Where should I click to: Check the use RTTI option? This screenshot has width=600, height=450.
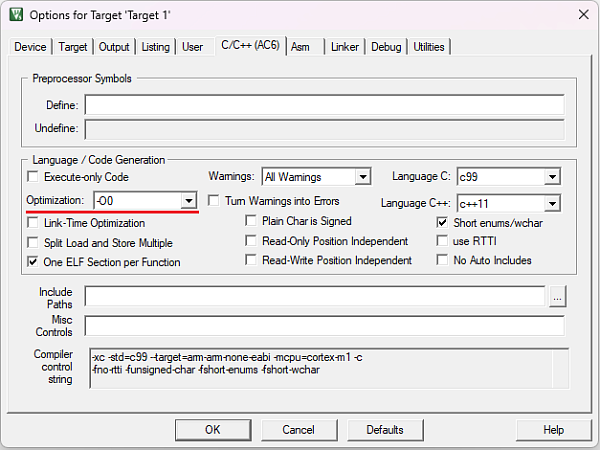[443, 241]
